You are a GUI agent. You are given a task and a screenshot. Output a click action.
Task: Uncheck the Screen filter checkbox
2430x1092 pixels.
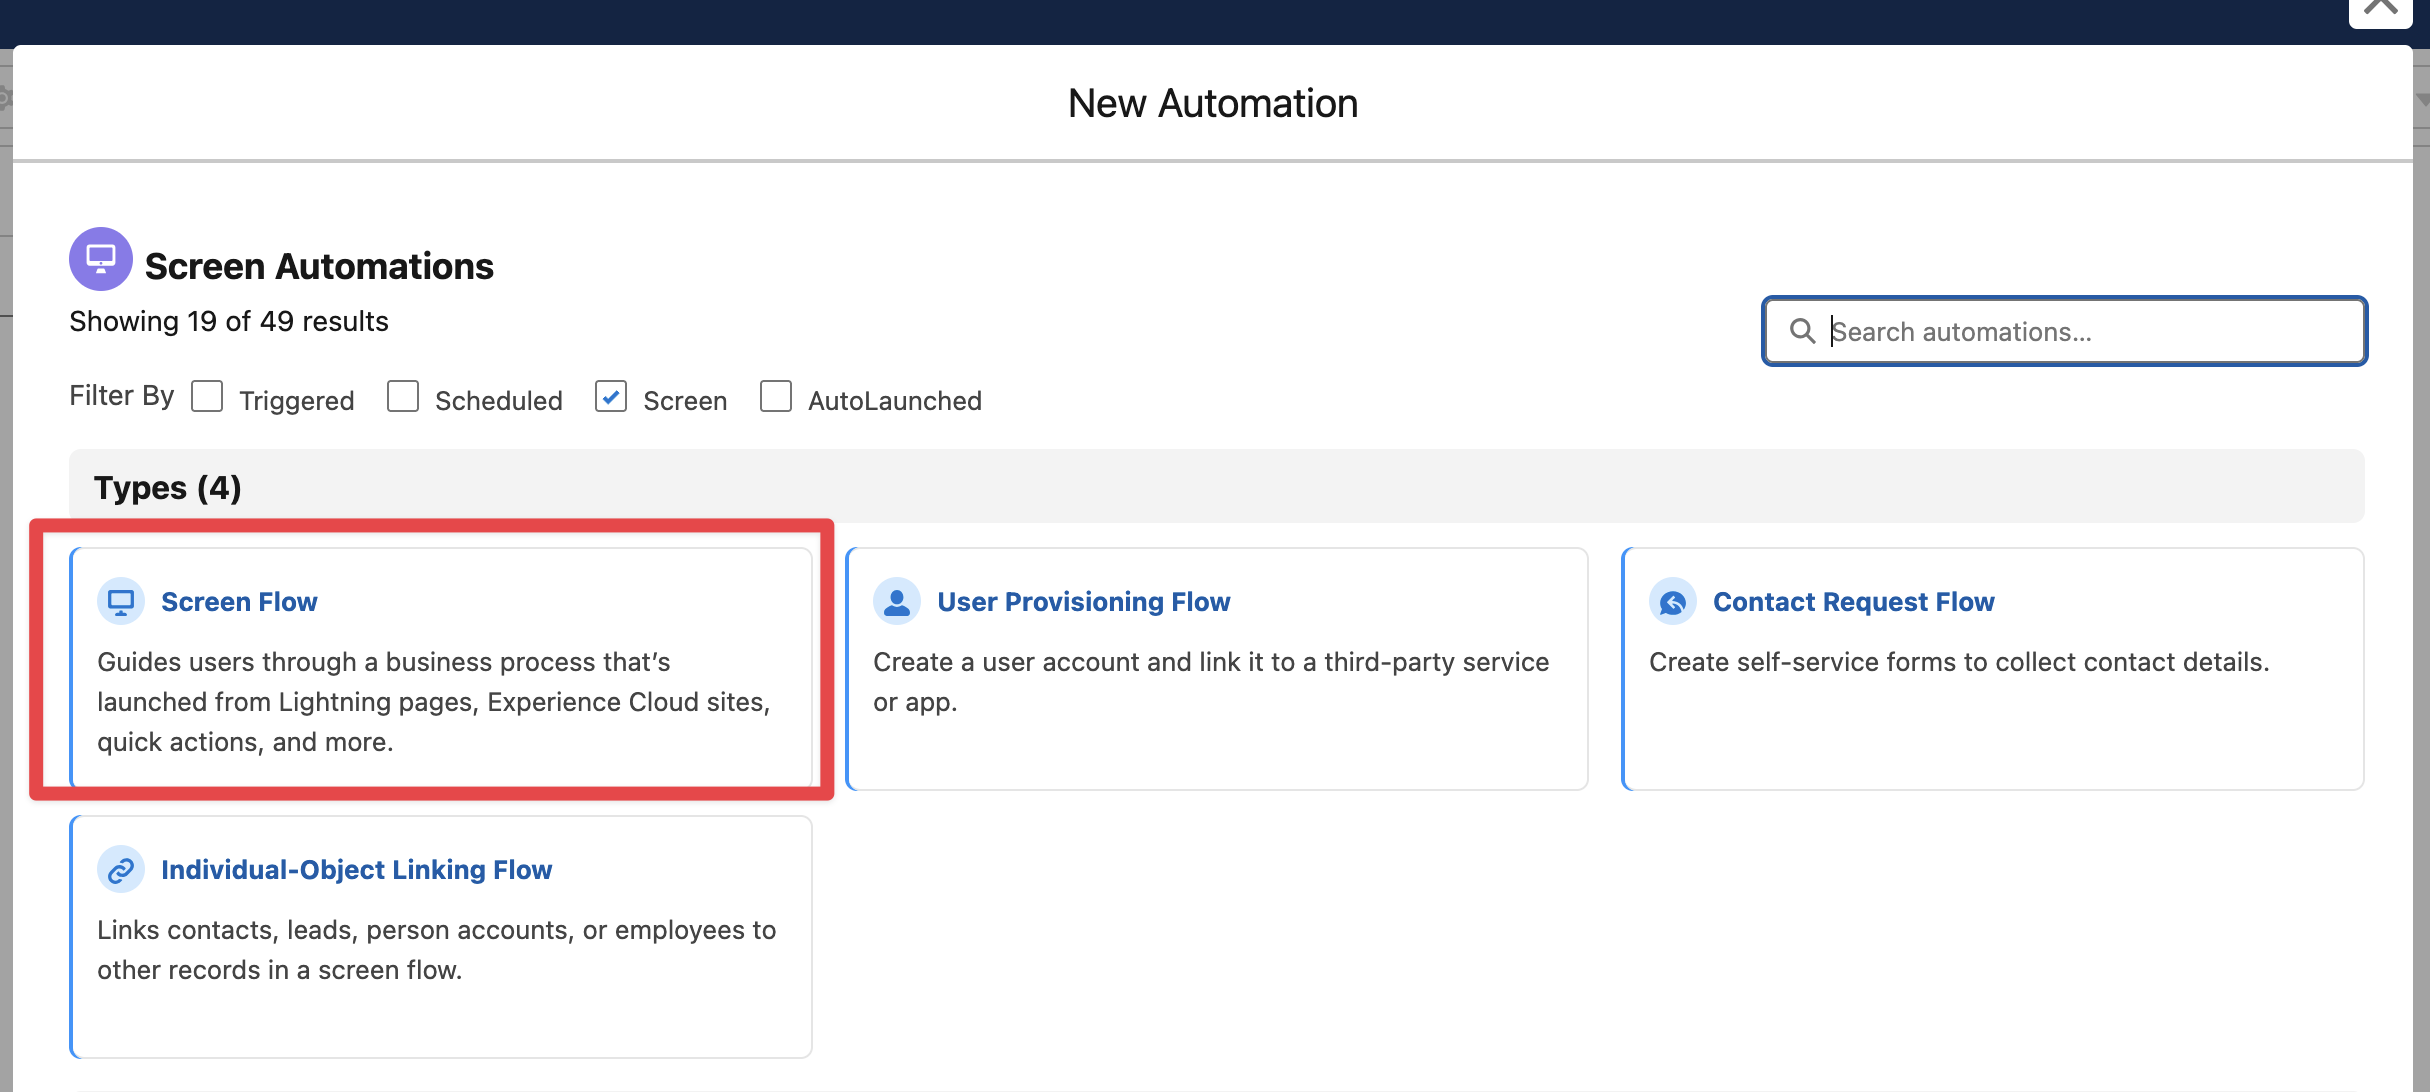coord(611,397)
